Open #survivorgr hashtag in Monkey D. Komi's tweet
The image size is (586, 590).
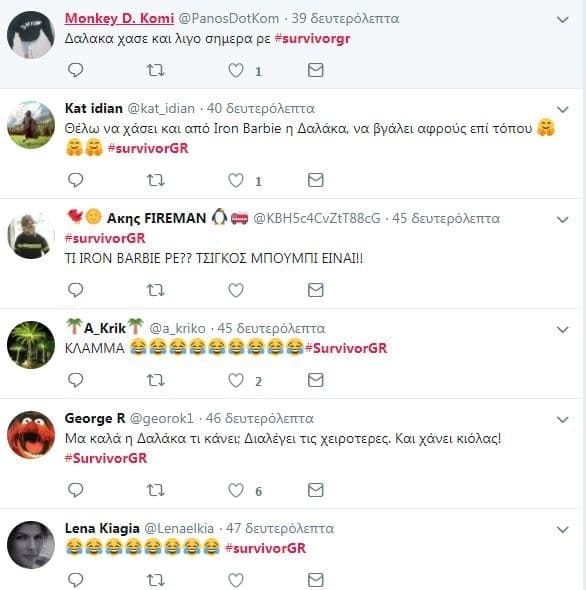point(312,38)
